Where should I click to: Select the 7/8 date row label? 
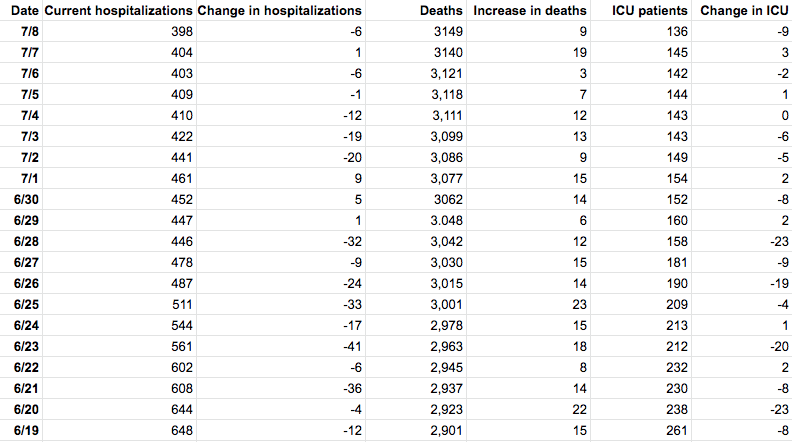click(31, 31)
